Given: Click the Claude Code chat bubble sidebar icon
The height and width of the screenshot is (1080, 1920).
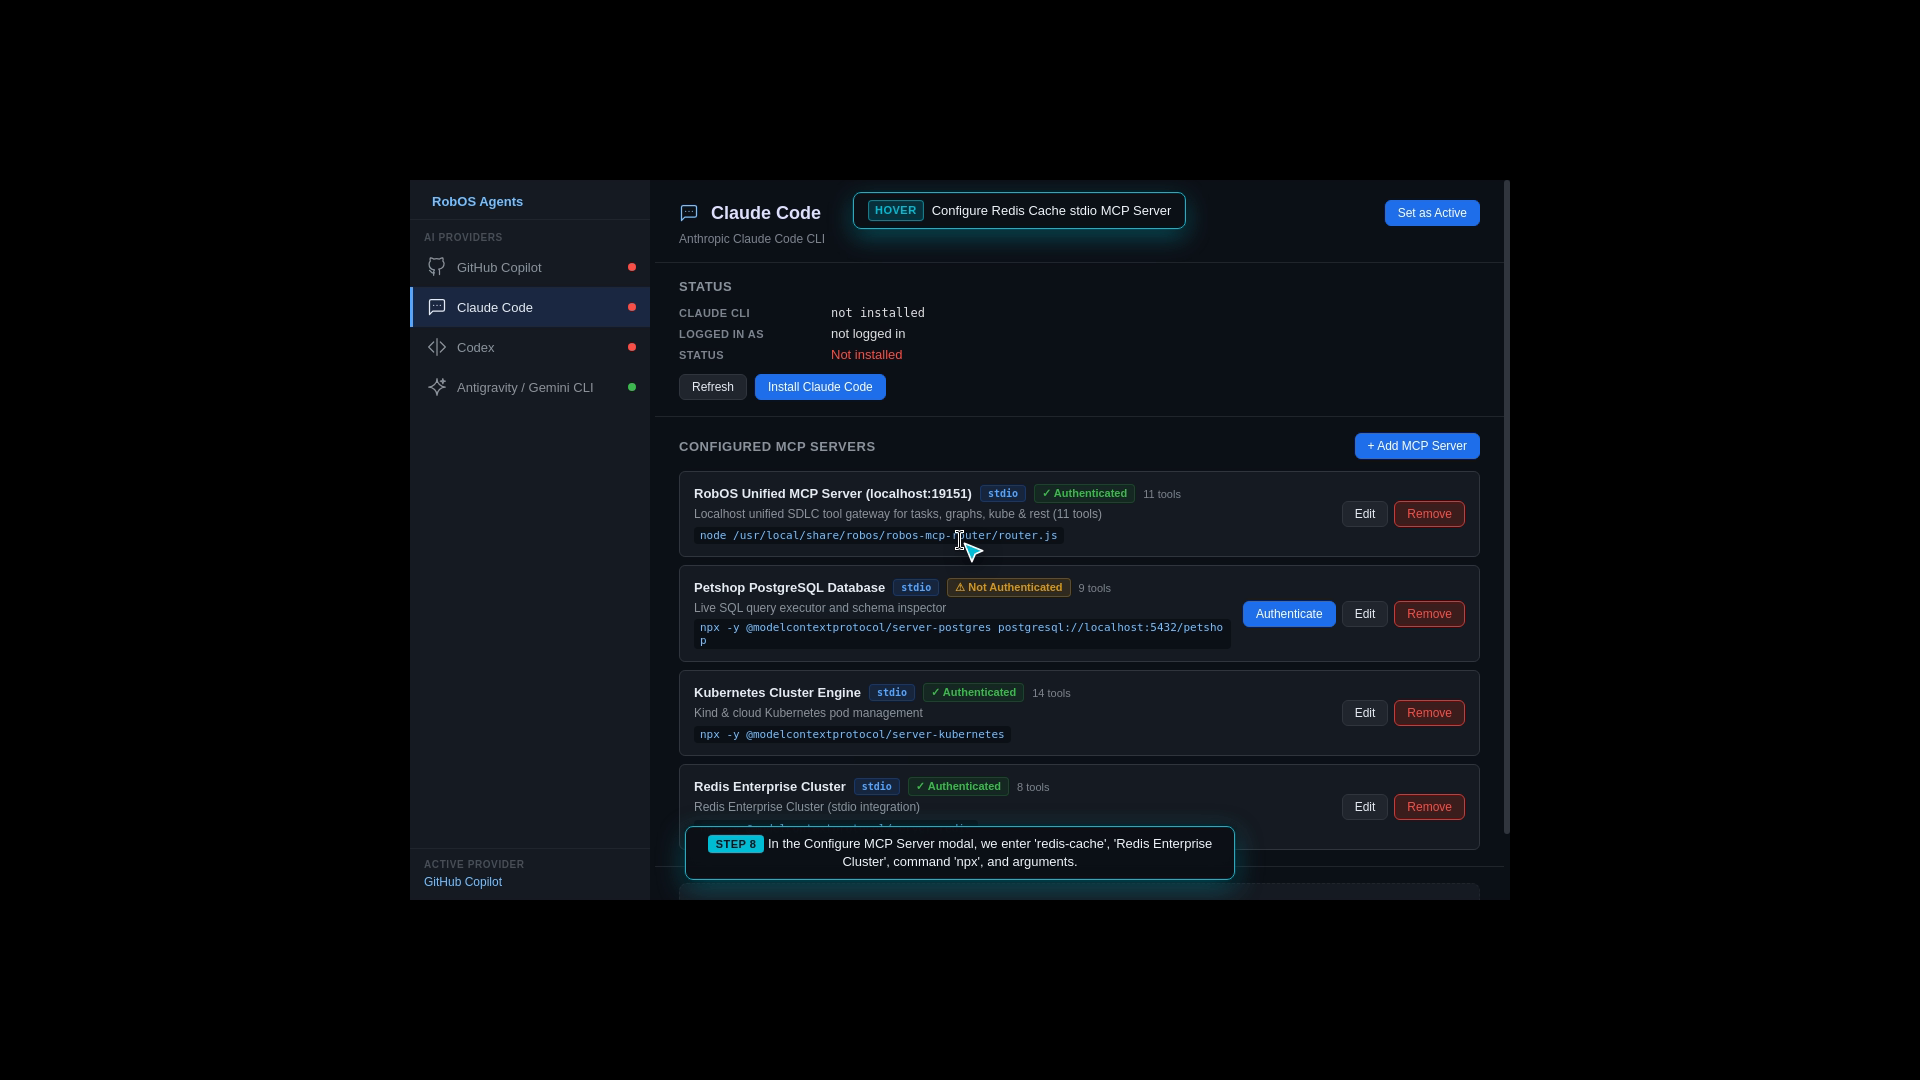Looking at the screenshot, I should 437,307.
